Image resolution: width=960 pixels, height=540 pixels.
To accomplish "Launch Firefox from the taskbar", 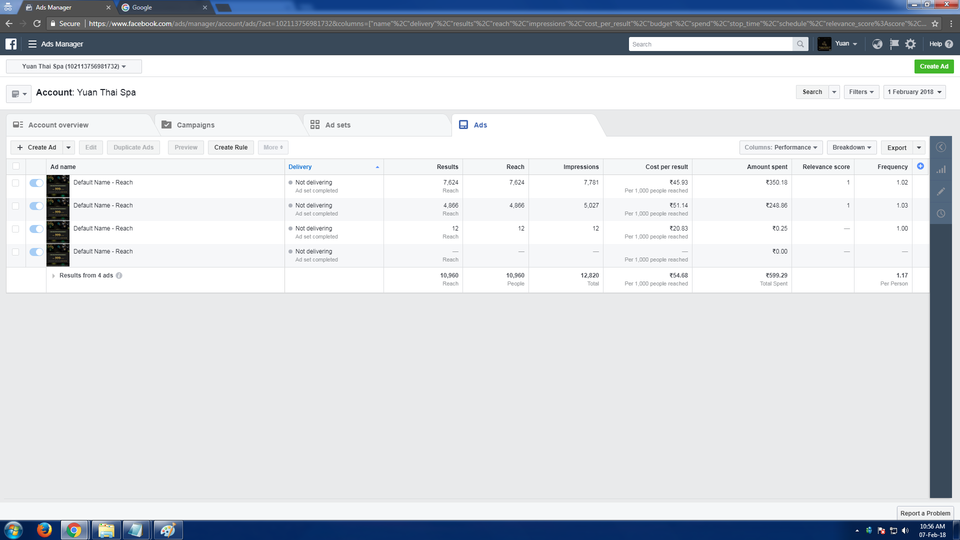I will click(x=44, y=530).
